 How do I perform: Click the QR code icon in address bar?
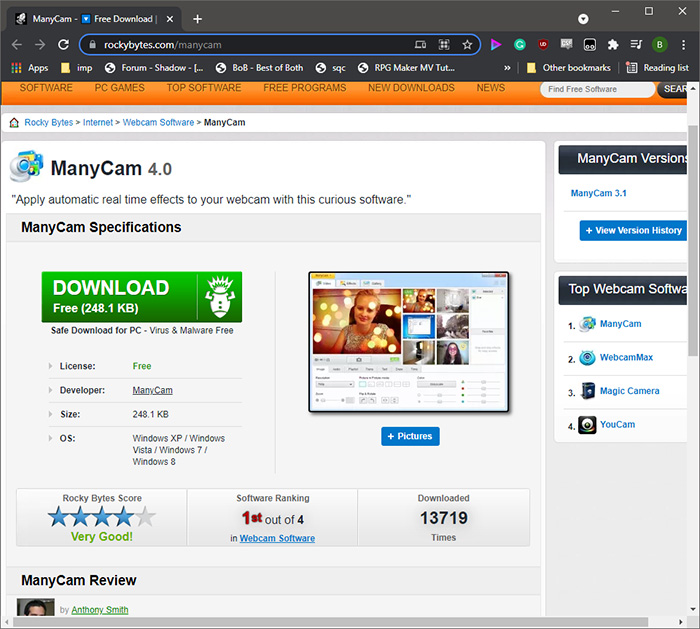pyautogui.click(x=444, y=45)
